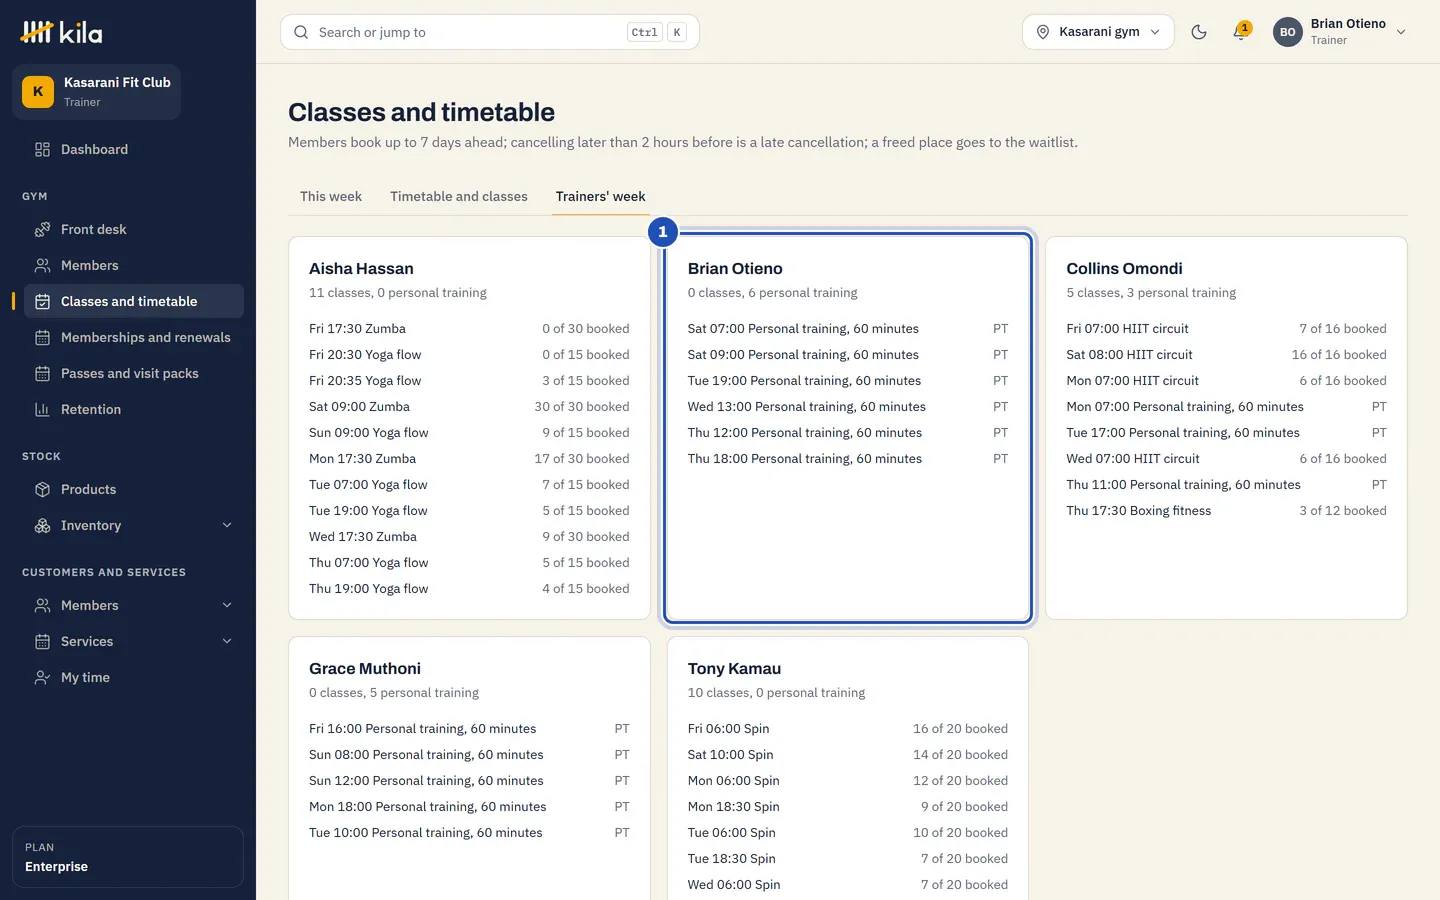This screenshot has height=900, width=1440.
Task: Click Brian's Wed 13:00 Personal training row
Action: tap(848, 406)
